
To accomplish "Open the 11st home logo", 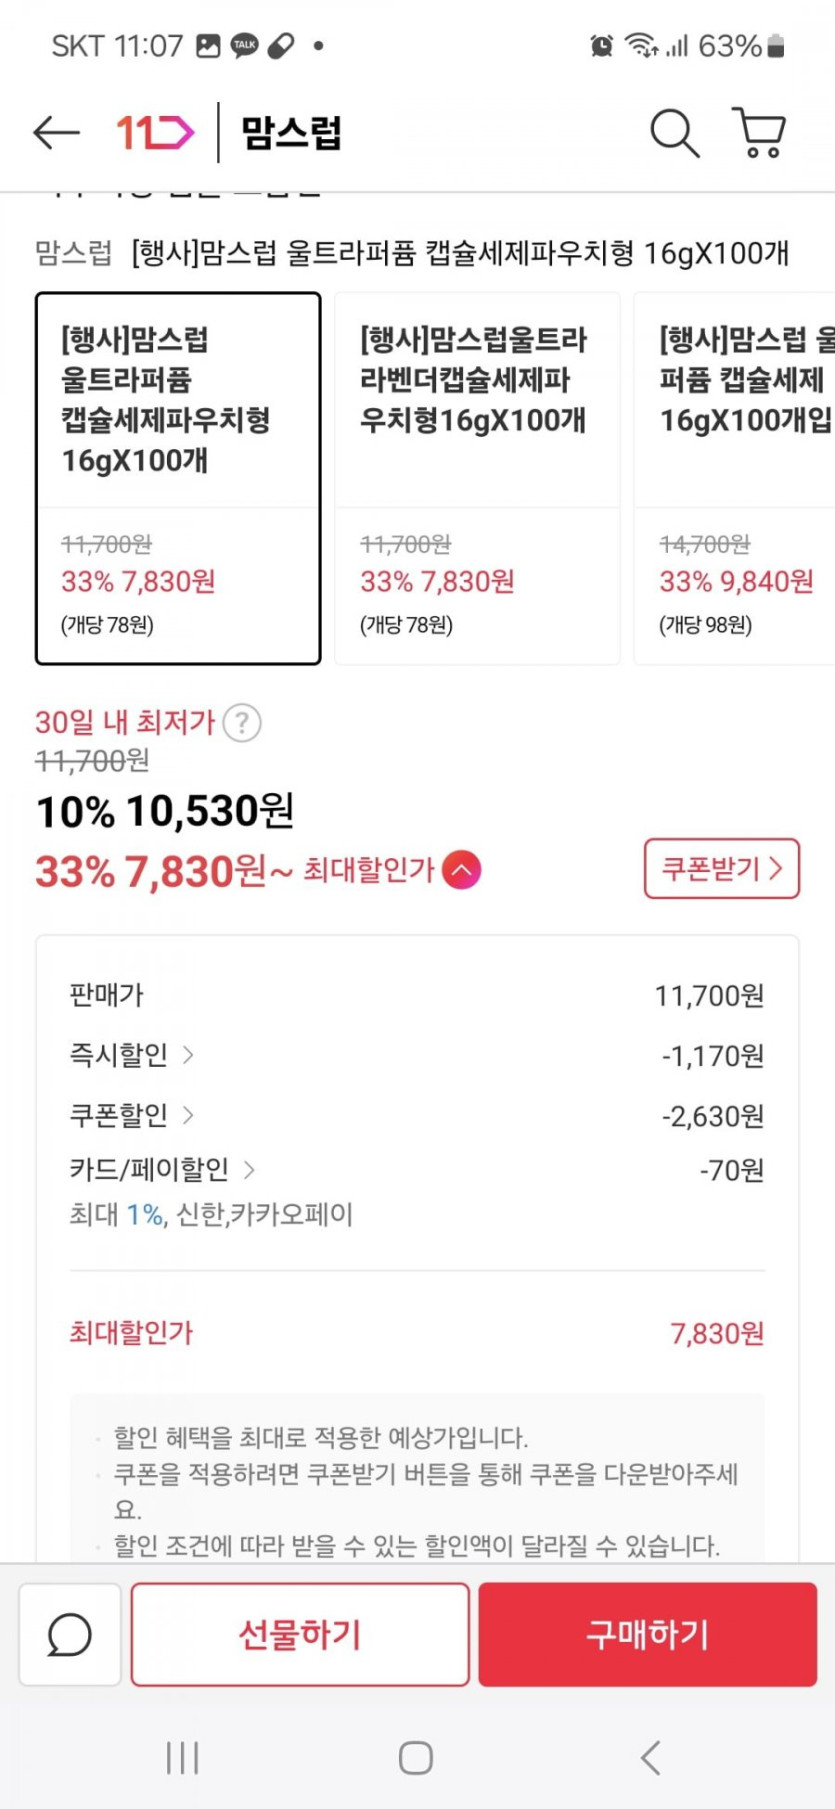I will click(x=154, y=132).
